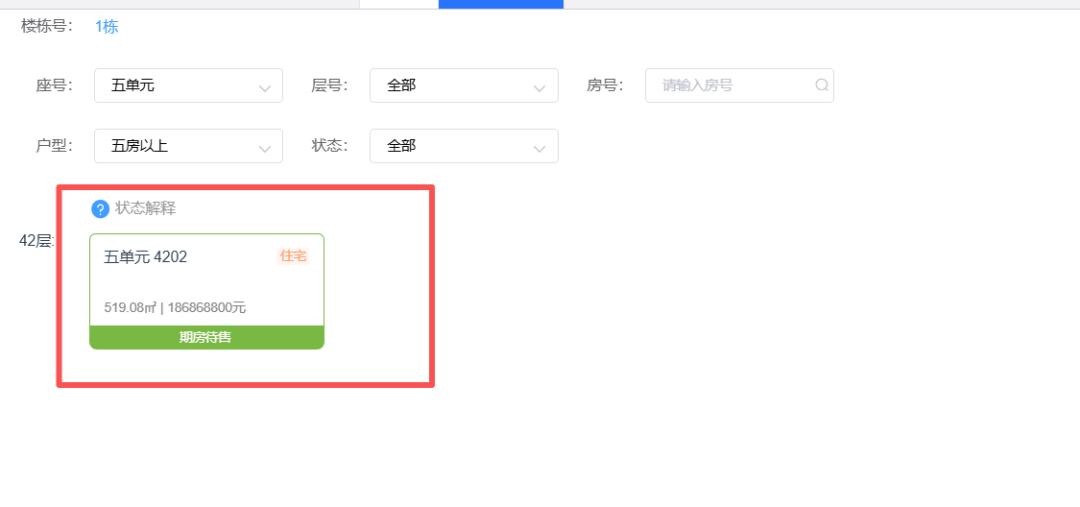Screen dimensions: 1080x507
Task: Select the white tab beside the blue tab
Action: (398, 4)
